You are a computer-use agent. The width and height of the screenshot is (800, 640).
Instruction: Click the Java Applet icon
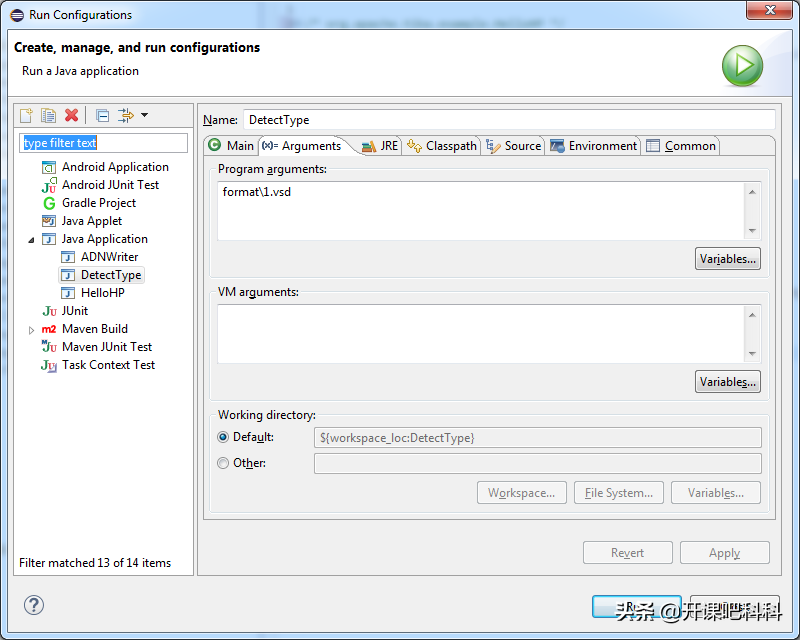(49, 221)
